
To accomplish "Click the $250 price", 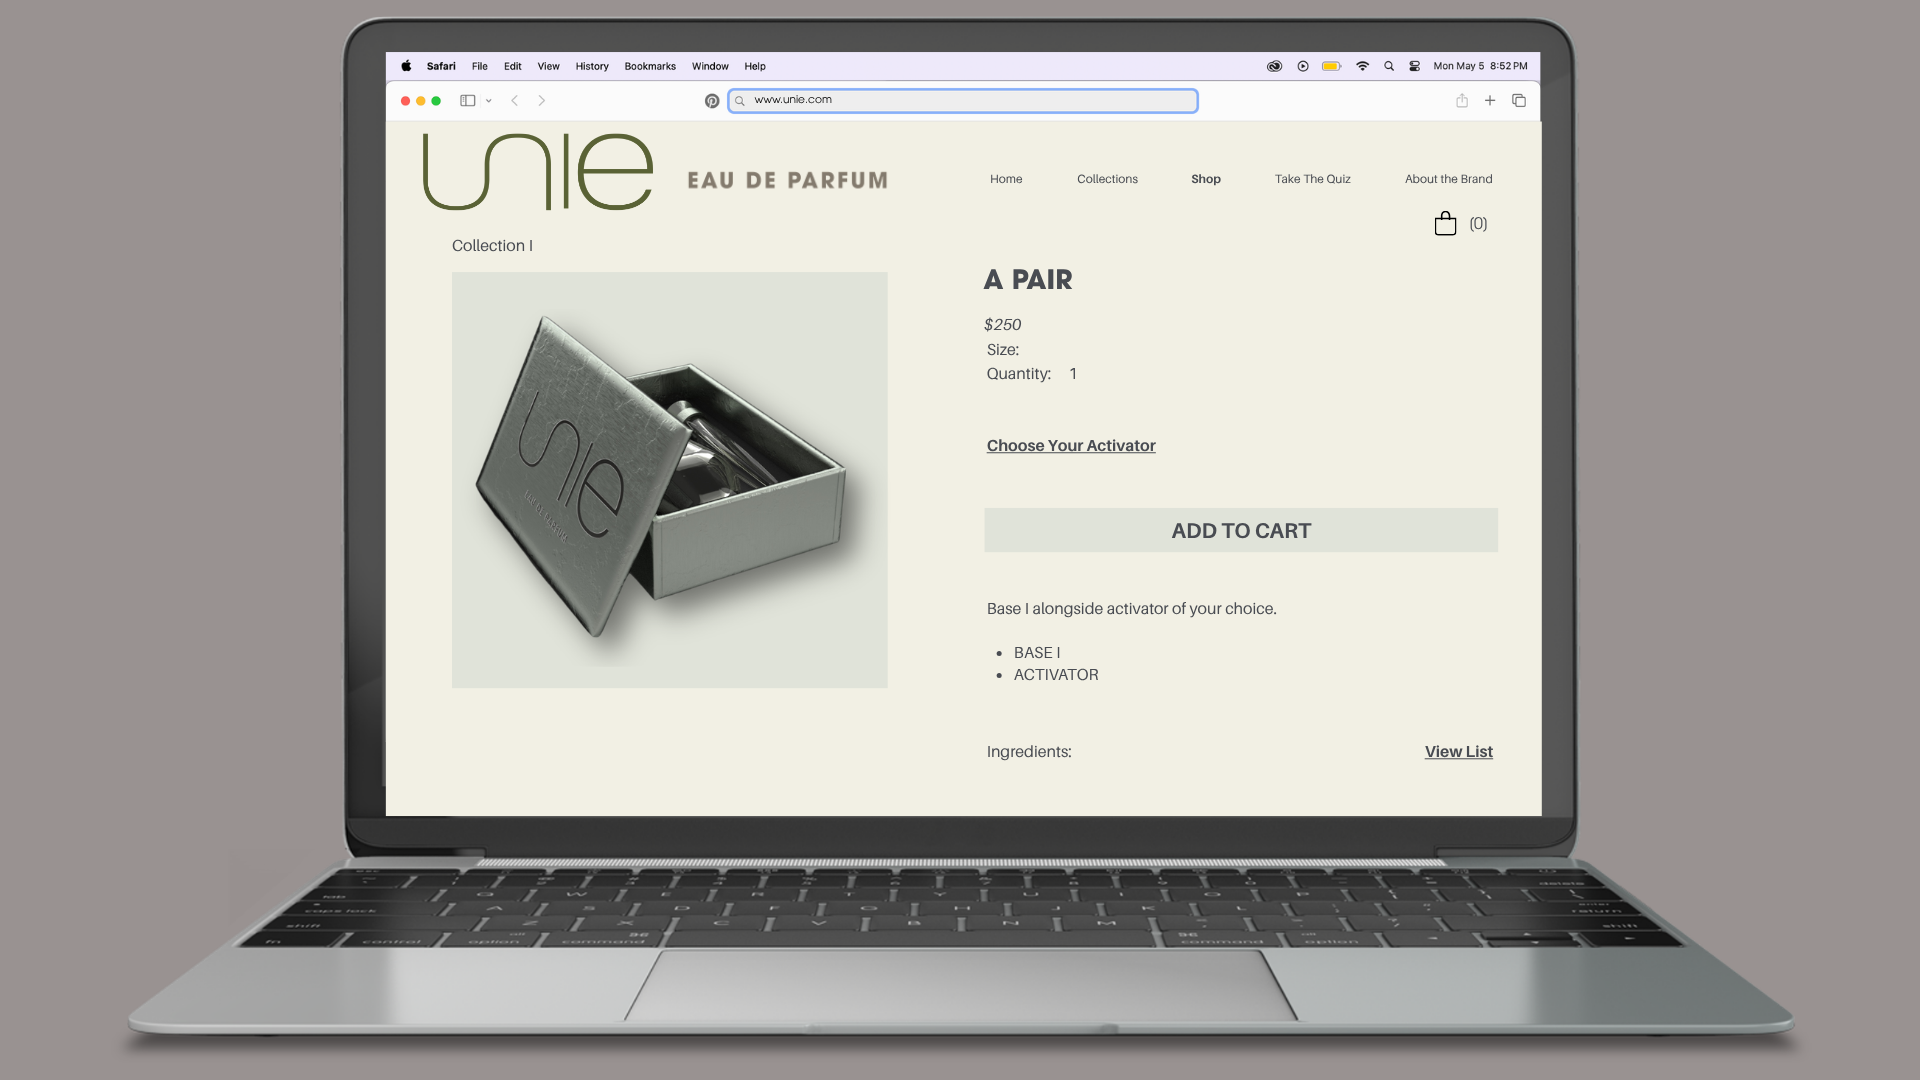I will 1002,325.
